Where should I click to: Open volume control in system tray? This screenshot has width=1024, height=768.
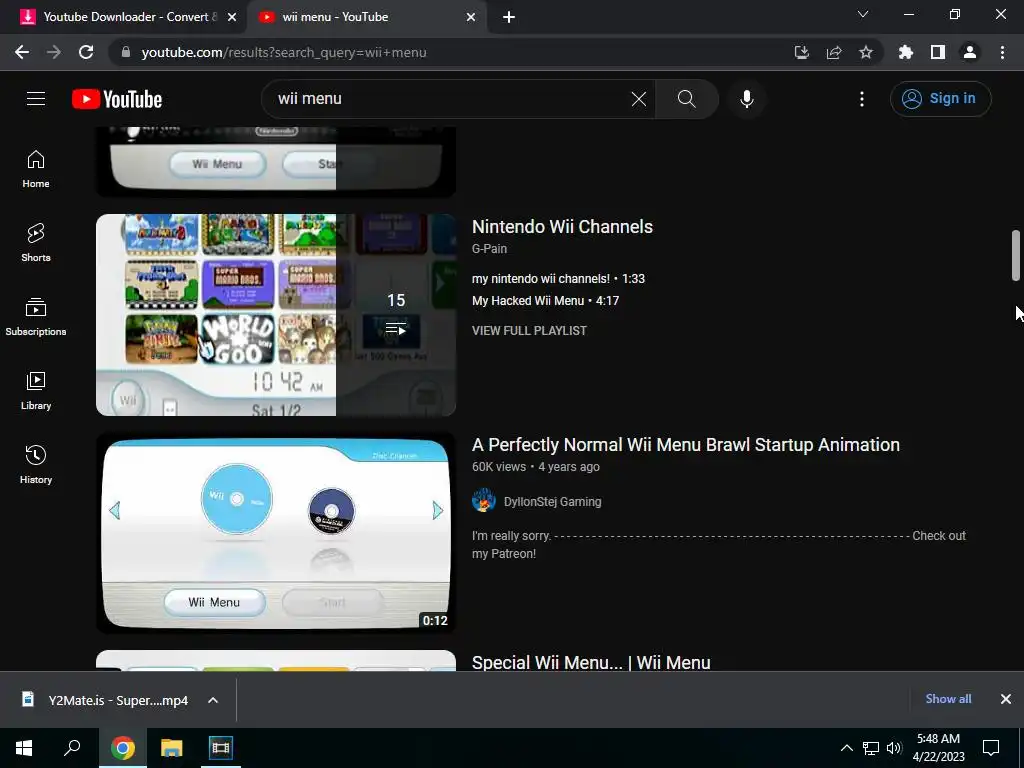coord(894,748)
